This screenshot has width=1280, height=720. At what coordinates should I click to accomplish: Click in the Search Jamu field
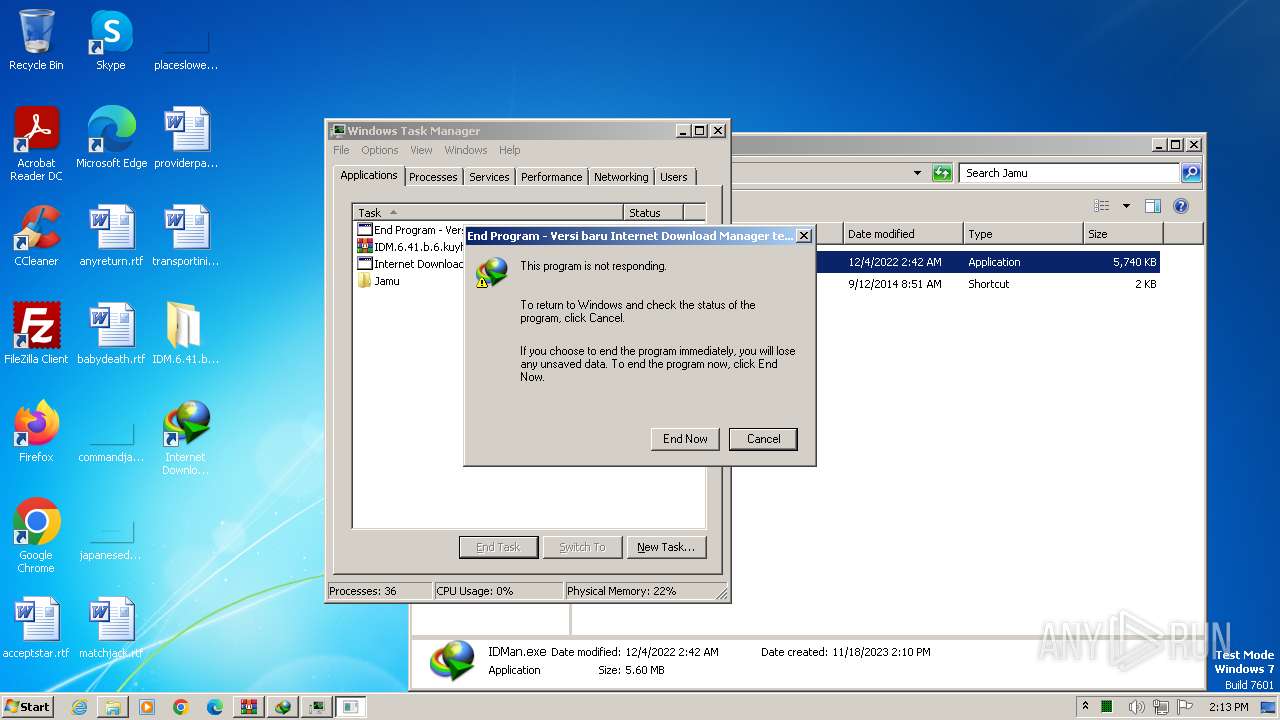pos(1068,173)
